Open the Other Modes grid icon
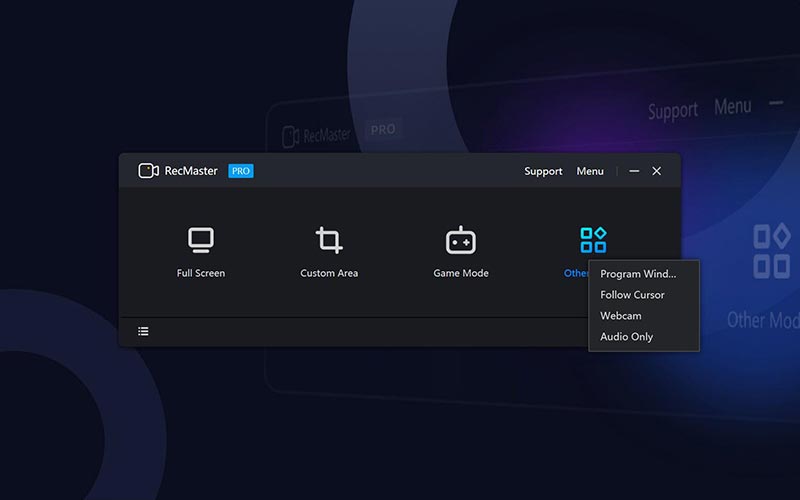Viewport: 800px width, 500px height. 593,240
